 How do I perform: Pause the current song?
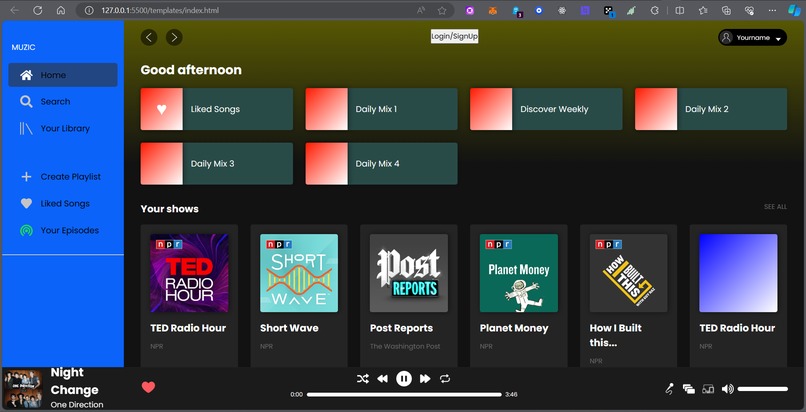[x=404, y=379]
